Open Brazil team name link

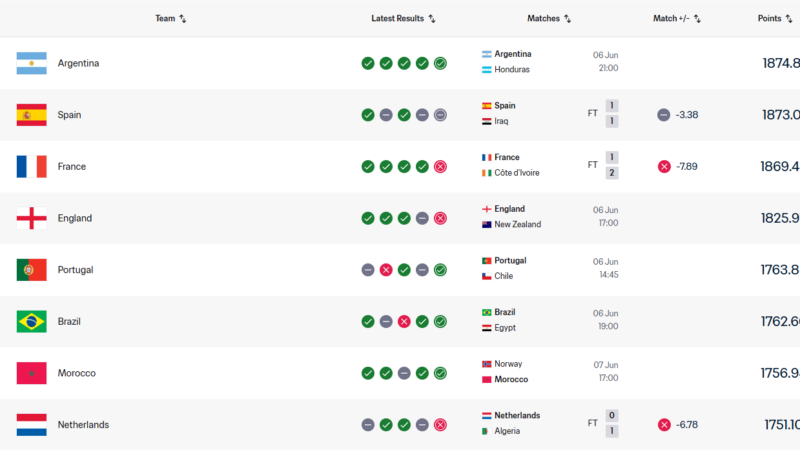69,321
